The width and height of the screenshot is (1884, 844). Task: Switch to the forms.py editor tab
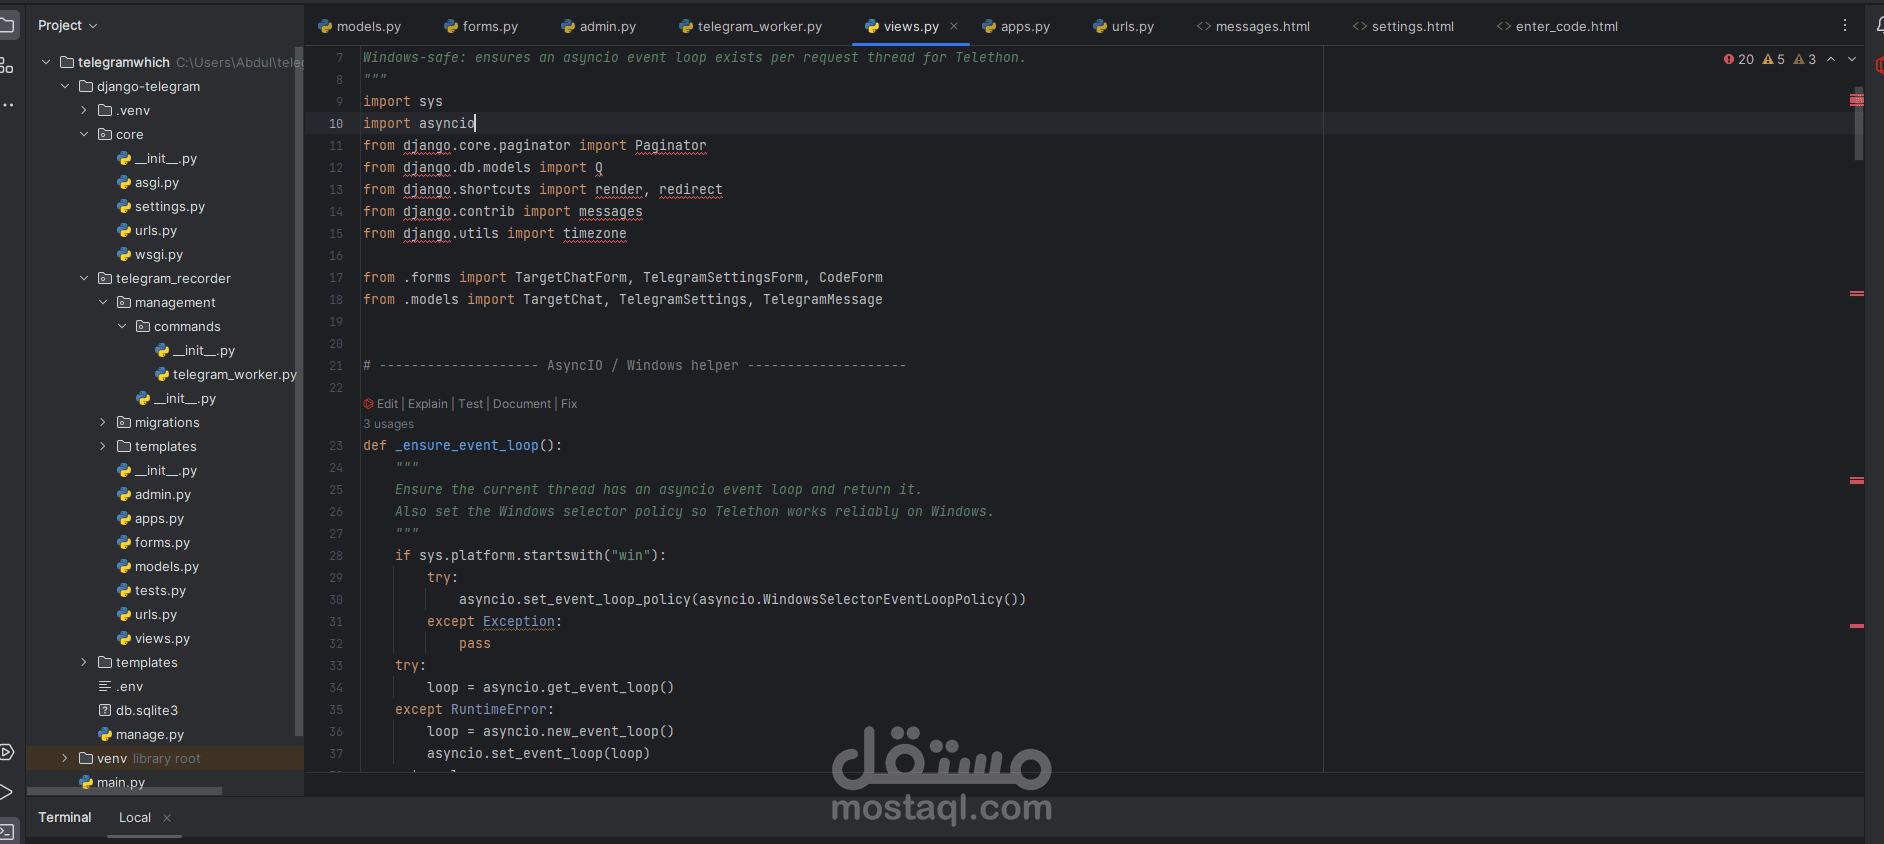pyautogui.click(x=481, y=26)
